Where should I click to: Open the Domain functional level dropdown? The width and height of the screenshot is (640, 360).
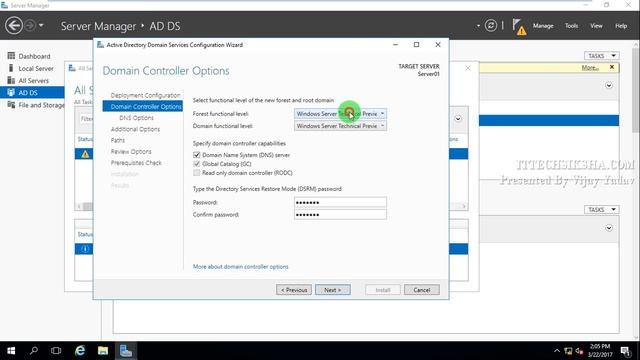(340, 126)
